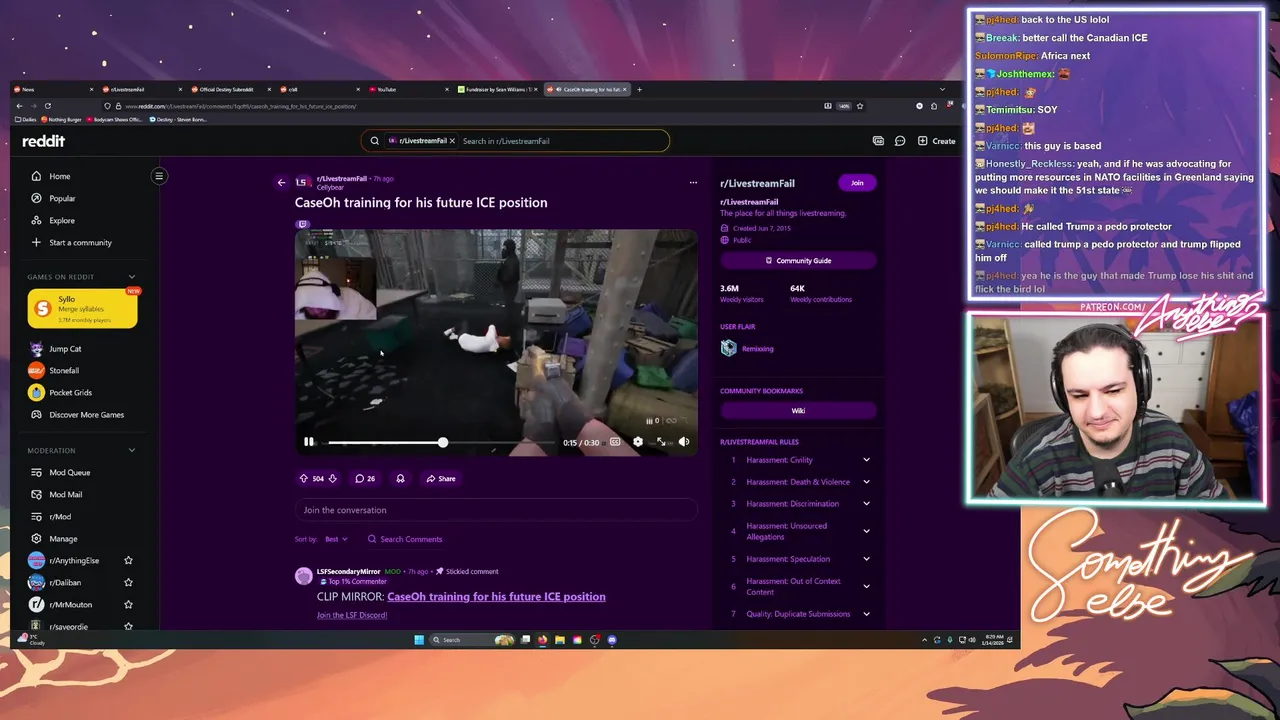Click the reddit logo
The width and height of the screenshot is (1280, 720).
pyautogui.click(x=43, y=141)
